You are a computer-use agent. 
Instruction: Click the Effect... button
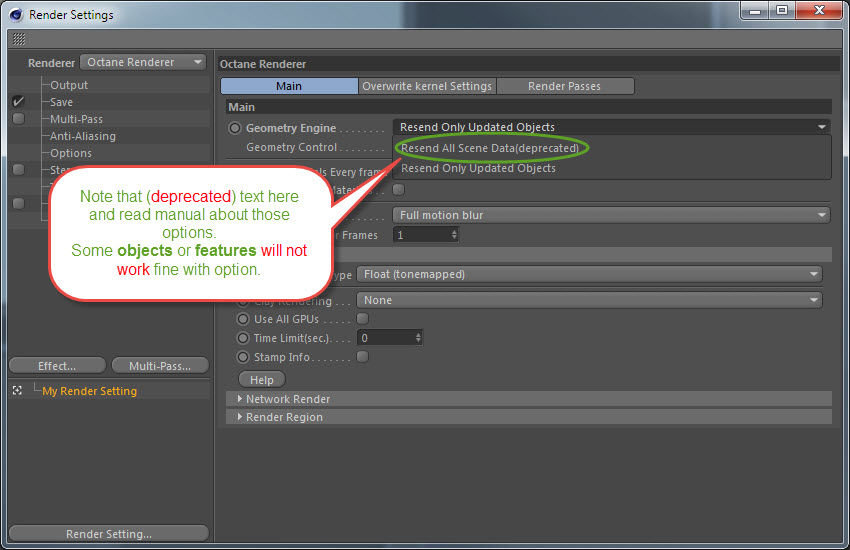click(x=57, y=366)
